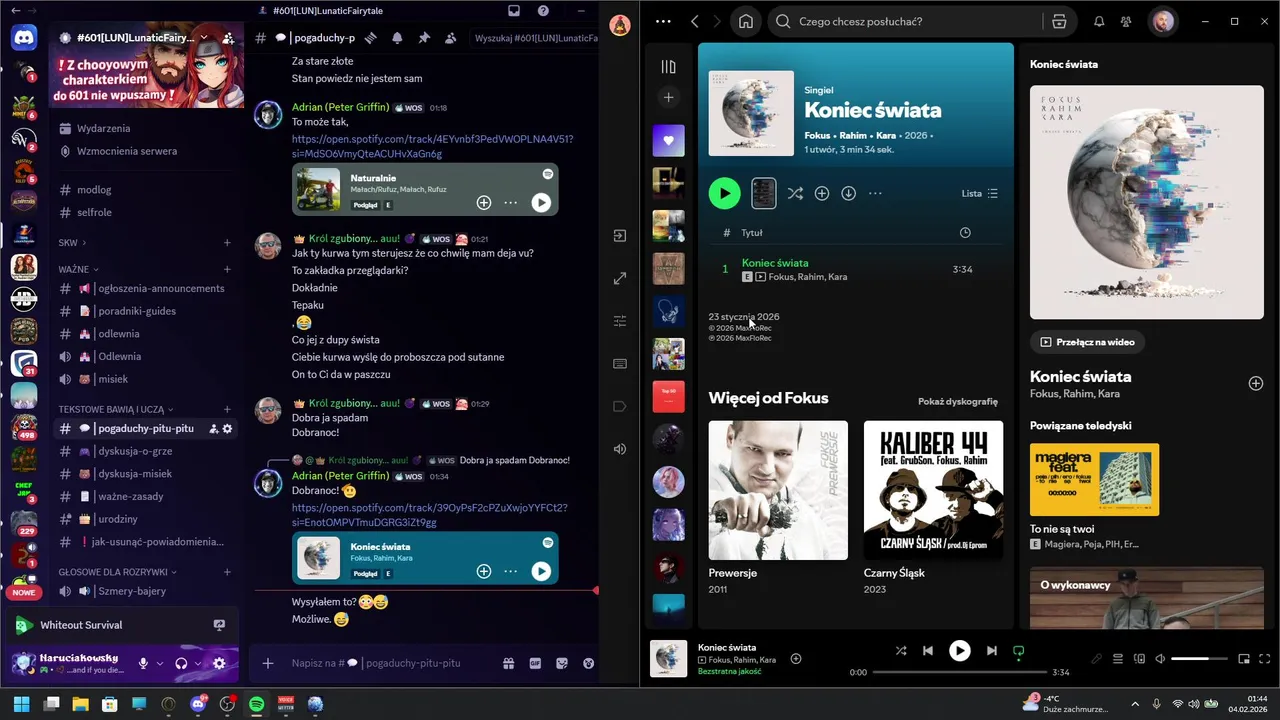Screen dimensions: 1280x720
Task: Open GIF picker in Discord message bar
Action: coord(535,663)
